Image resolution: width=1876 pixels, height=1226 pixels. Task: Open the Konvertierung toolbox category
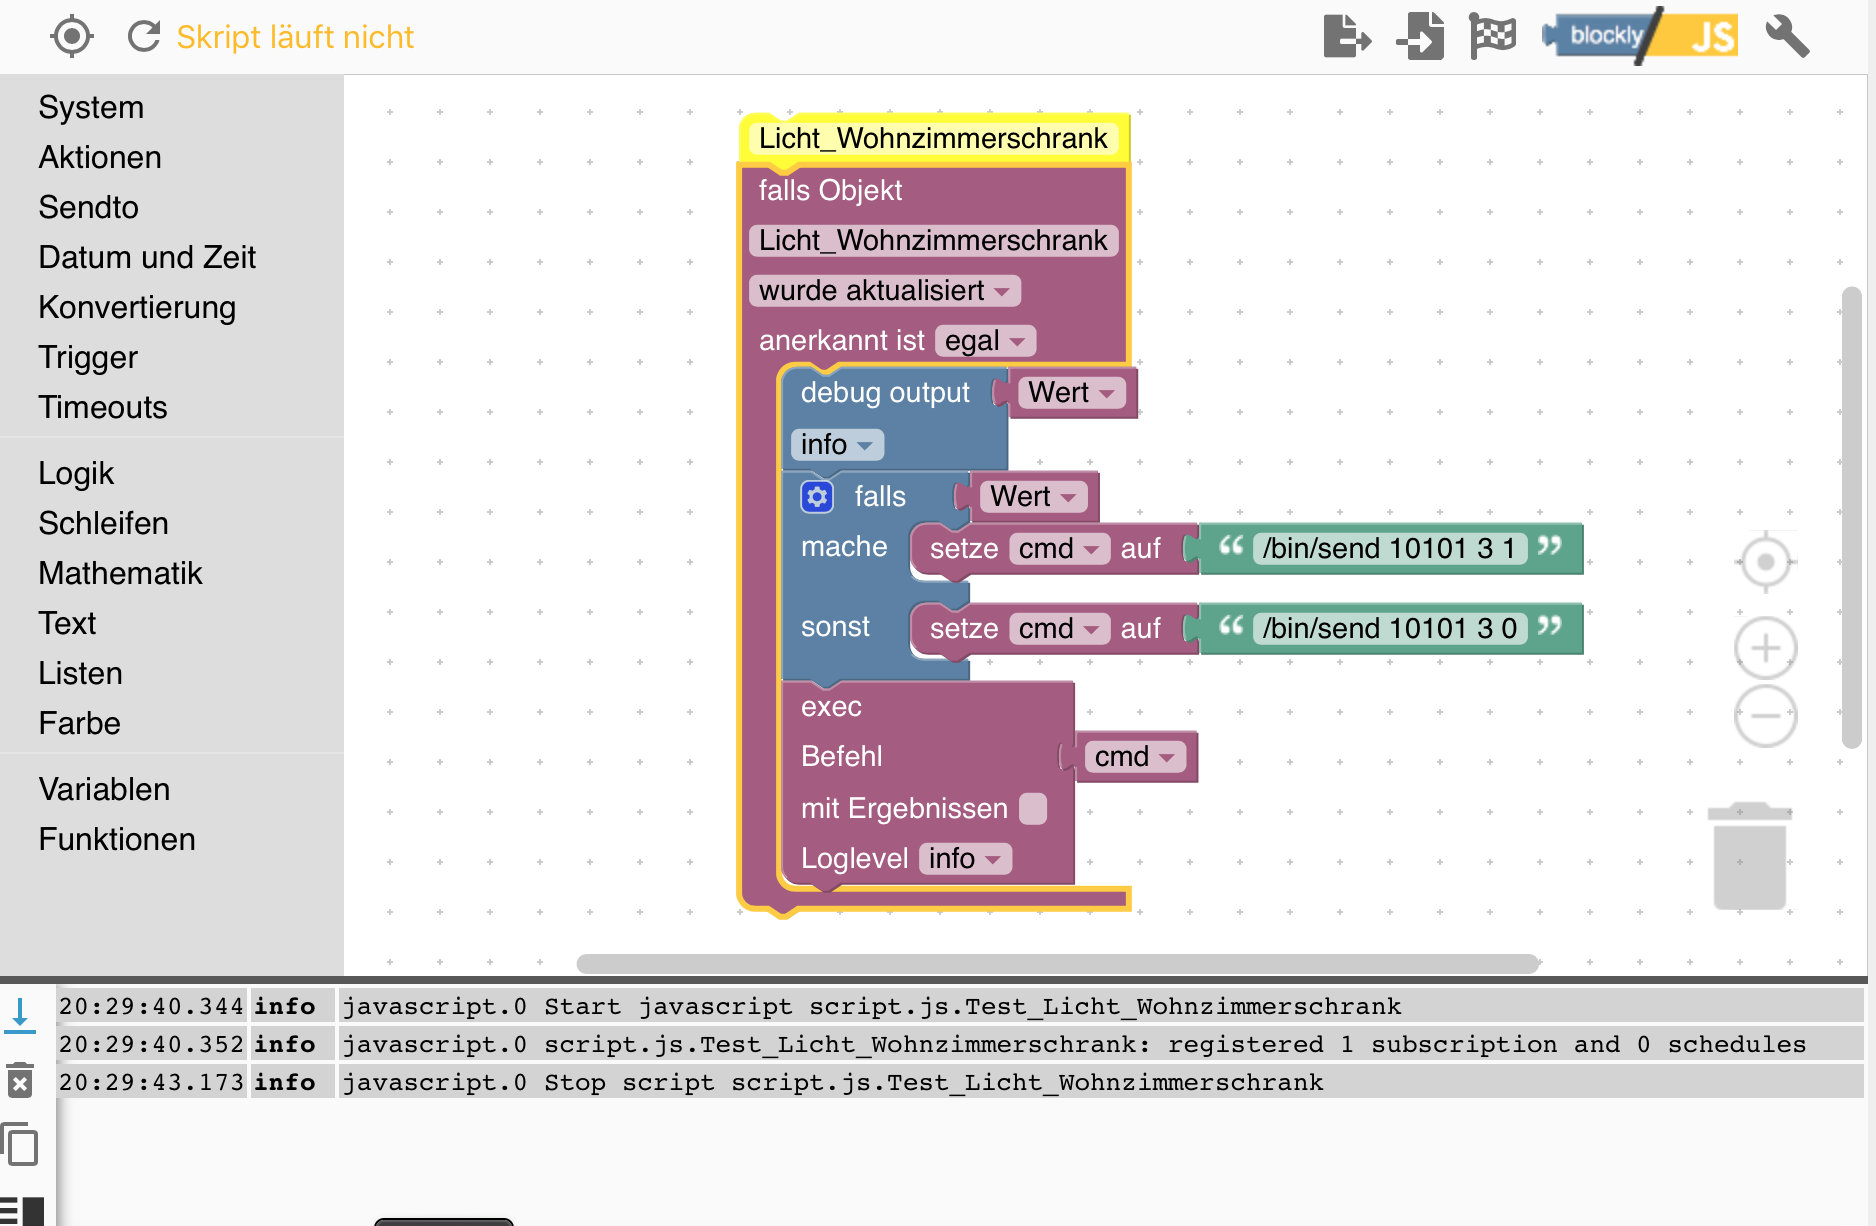(137, 307)
